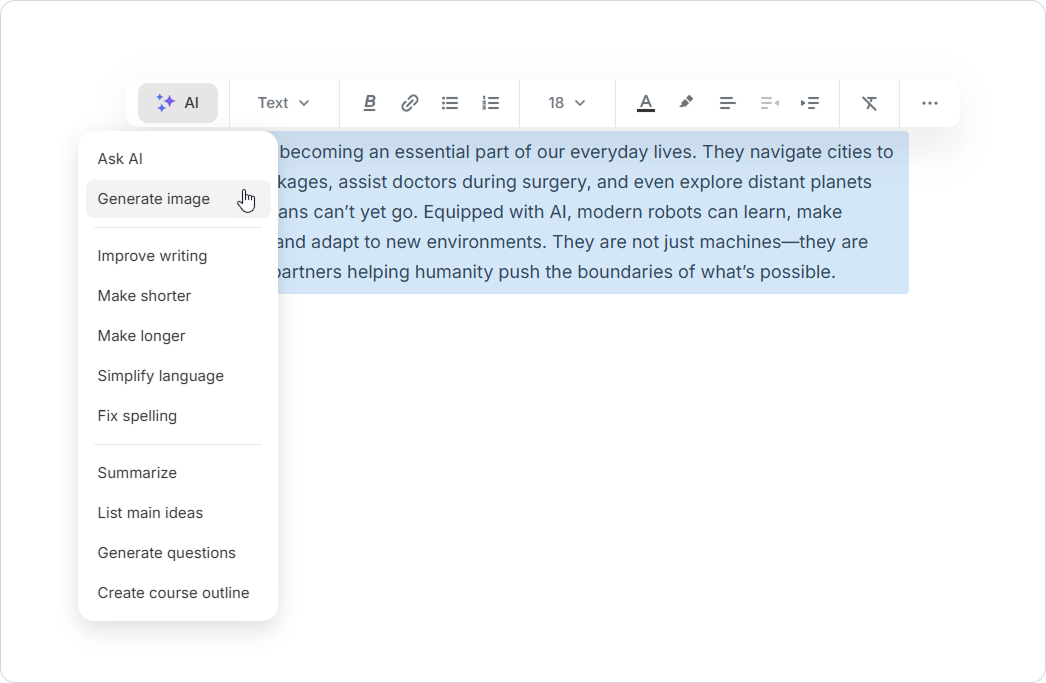The image size is (1046, 683).
Task: Choose Generate image option
Action: (154, 199)
